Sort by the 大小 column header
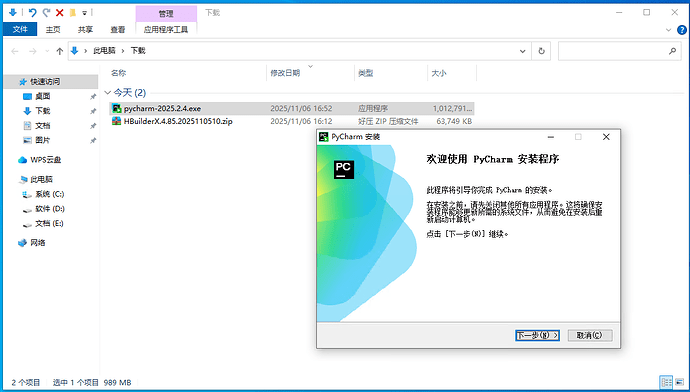The width and height of the screenshot is (690, 392). (x=439, y=73)
